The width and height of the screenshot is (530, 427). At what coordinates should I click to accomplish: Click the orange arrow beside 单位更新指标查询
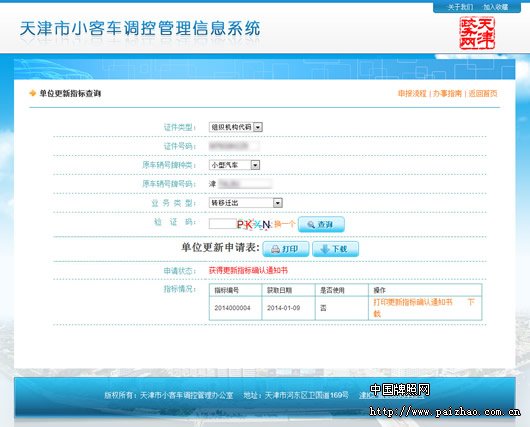pyautogui.click(x=32, y=93)
